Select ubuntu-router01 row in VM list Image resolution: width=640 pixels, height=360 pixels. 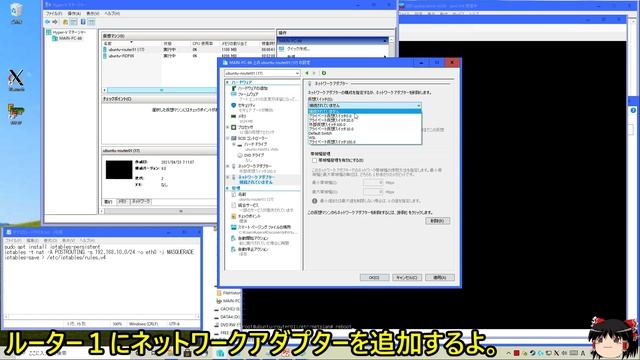pos(189,49)
